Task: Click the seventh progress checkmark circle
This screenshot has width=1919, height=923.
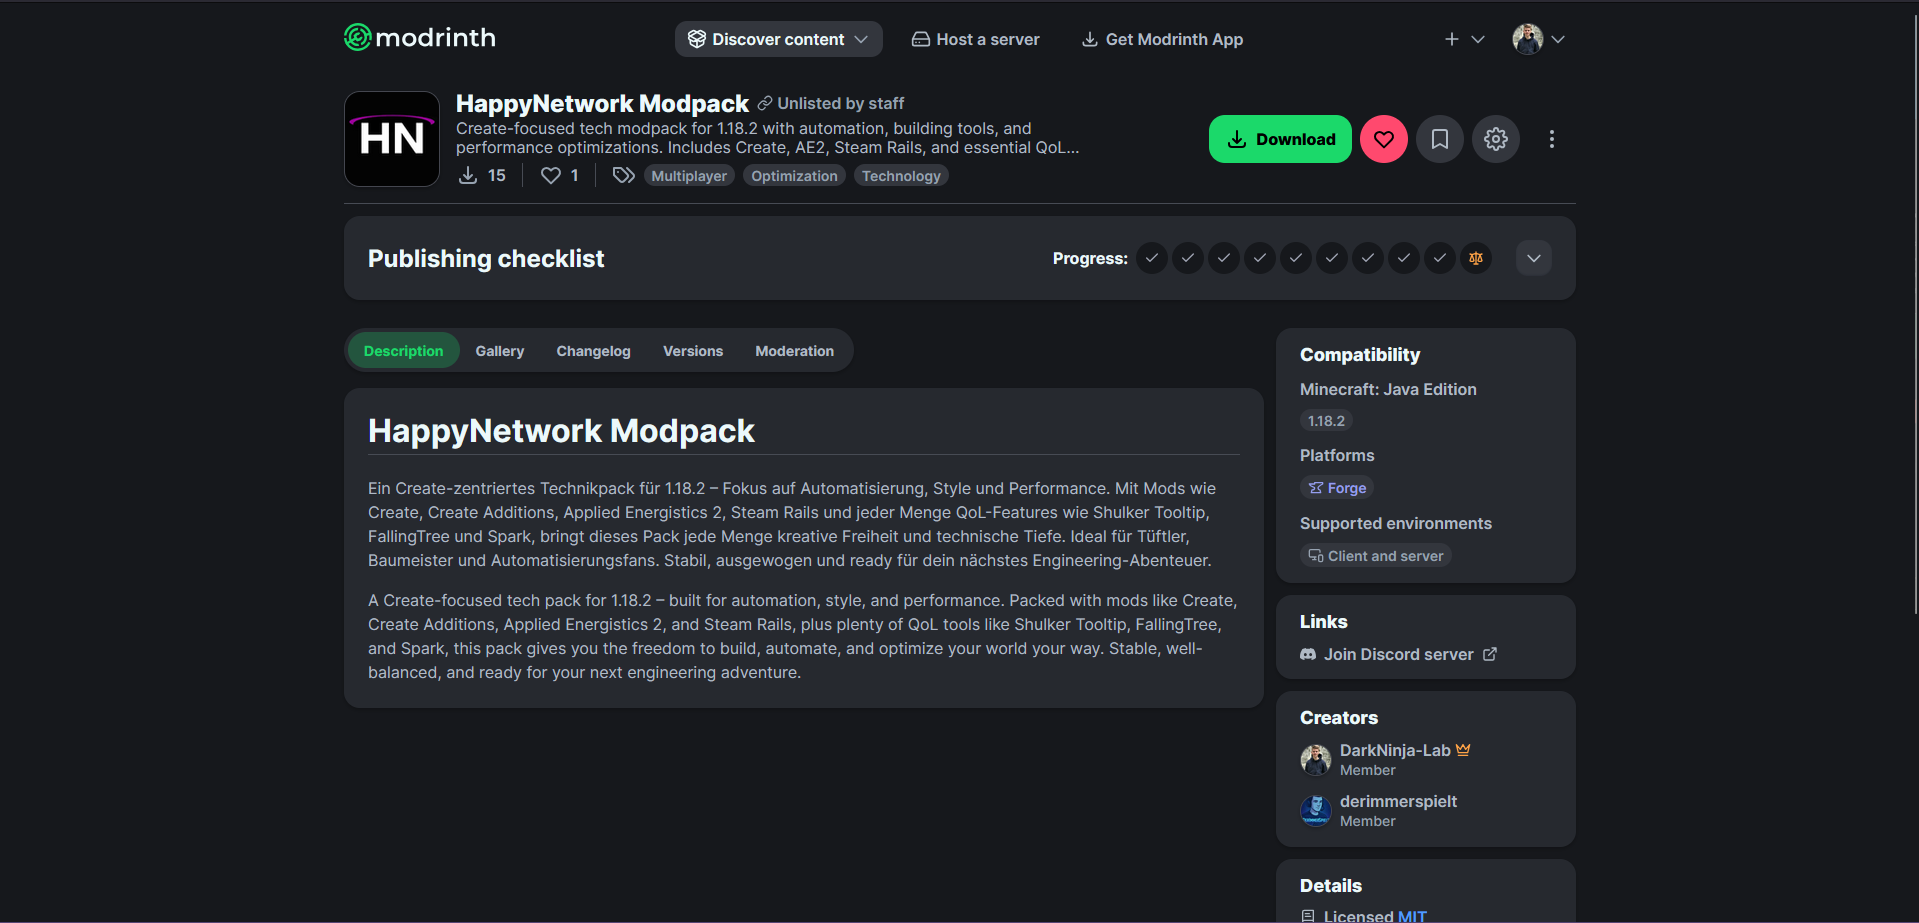Action: pos(1368,258)
